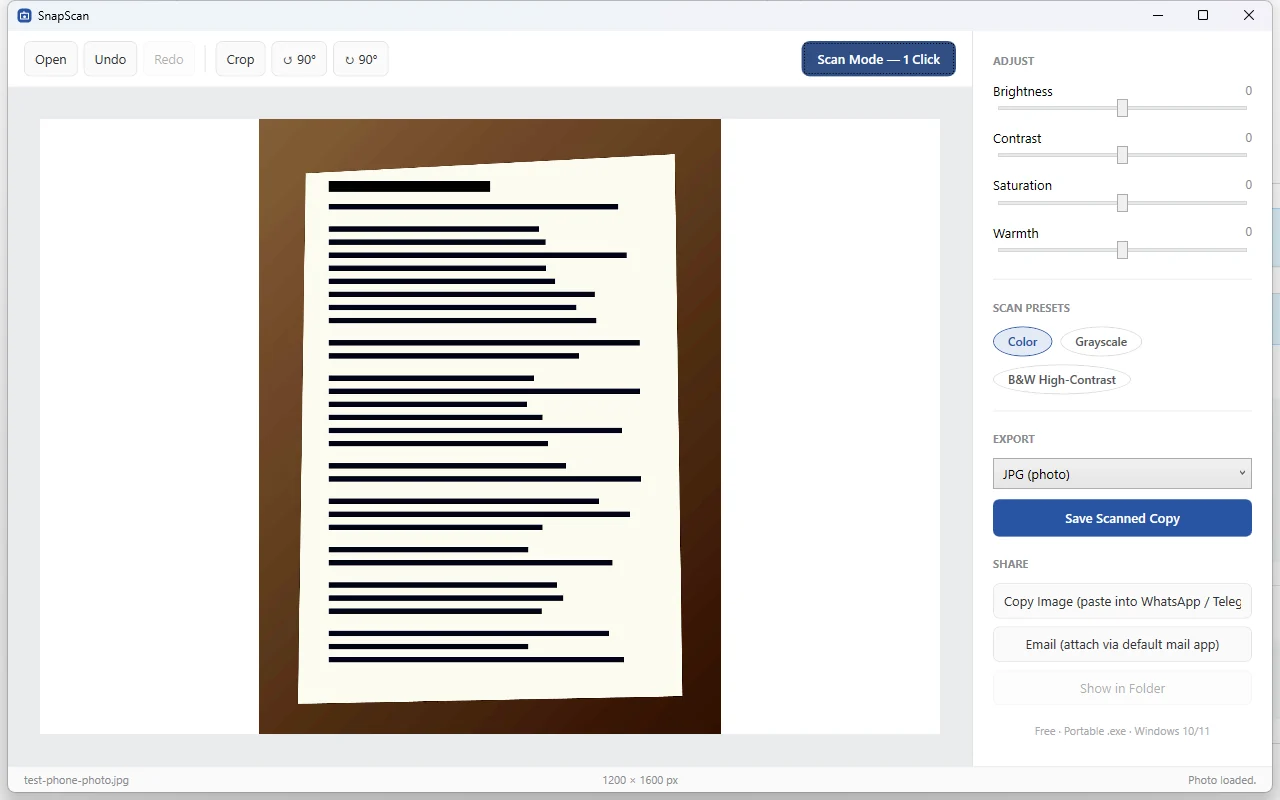
Task: Click the document photo preview
Action: 490,426
